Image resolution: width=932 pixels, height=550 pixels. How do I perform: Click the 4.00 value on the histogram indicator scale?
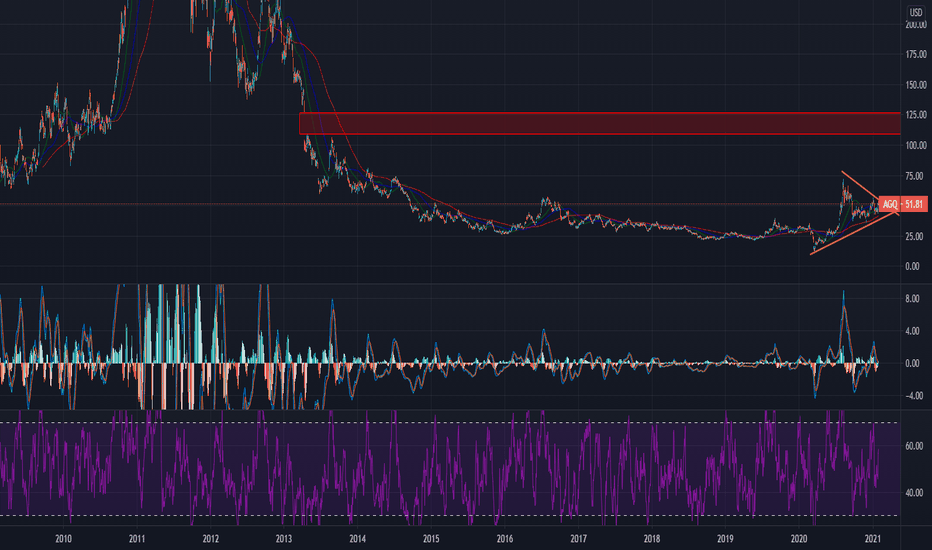[x=912, y=331]
